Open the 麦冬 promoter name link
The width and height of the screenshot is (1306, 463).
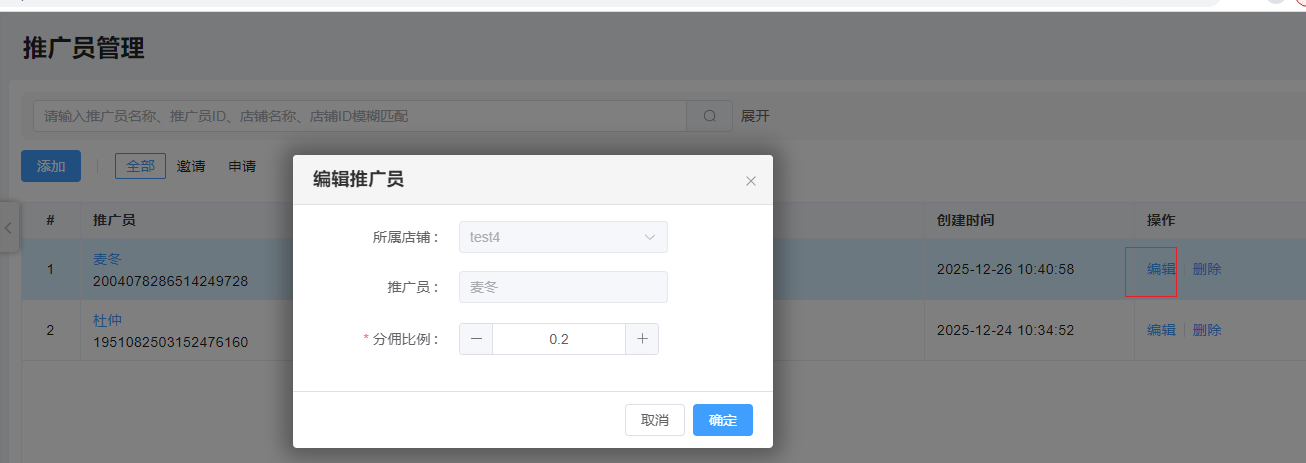[107, 259]
